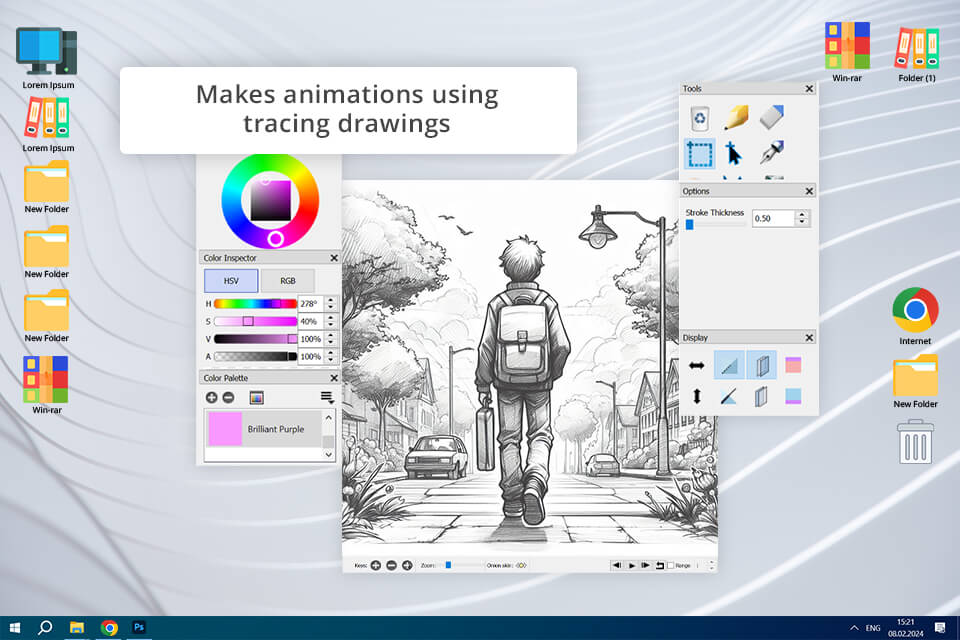960x640 pixels.
Task: Activate the dashed rectangle Select tool
Action: [699, 154]
